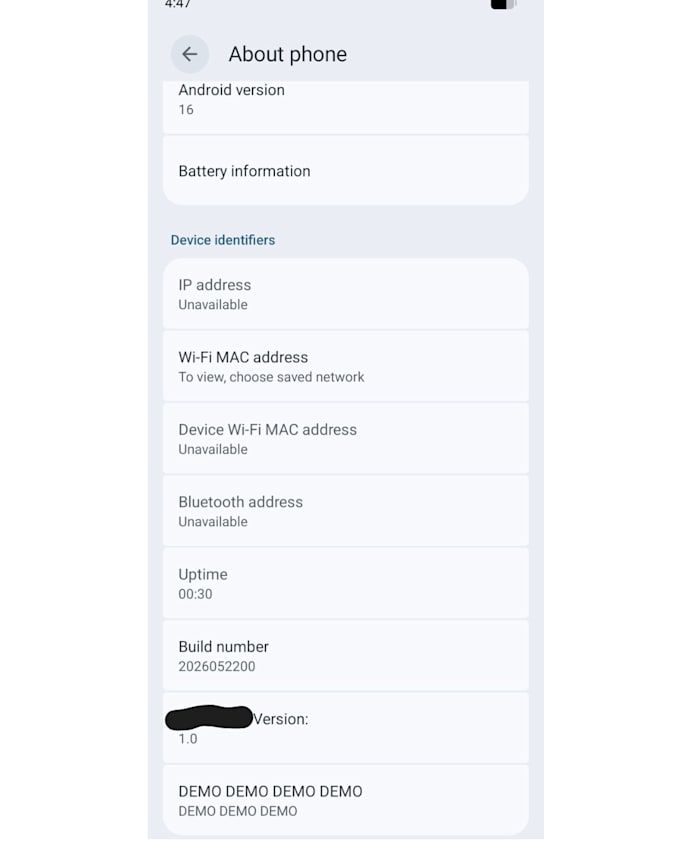Tap the Android version number 16
This screenshot has width=680, height=850.
186,110
